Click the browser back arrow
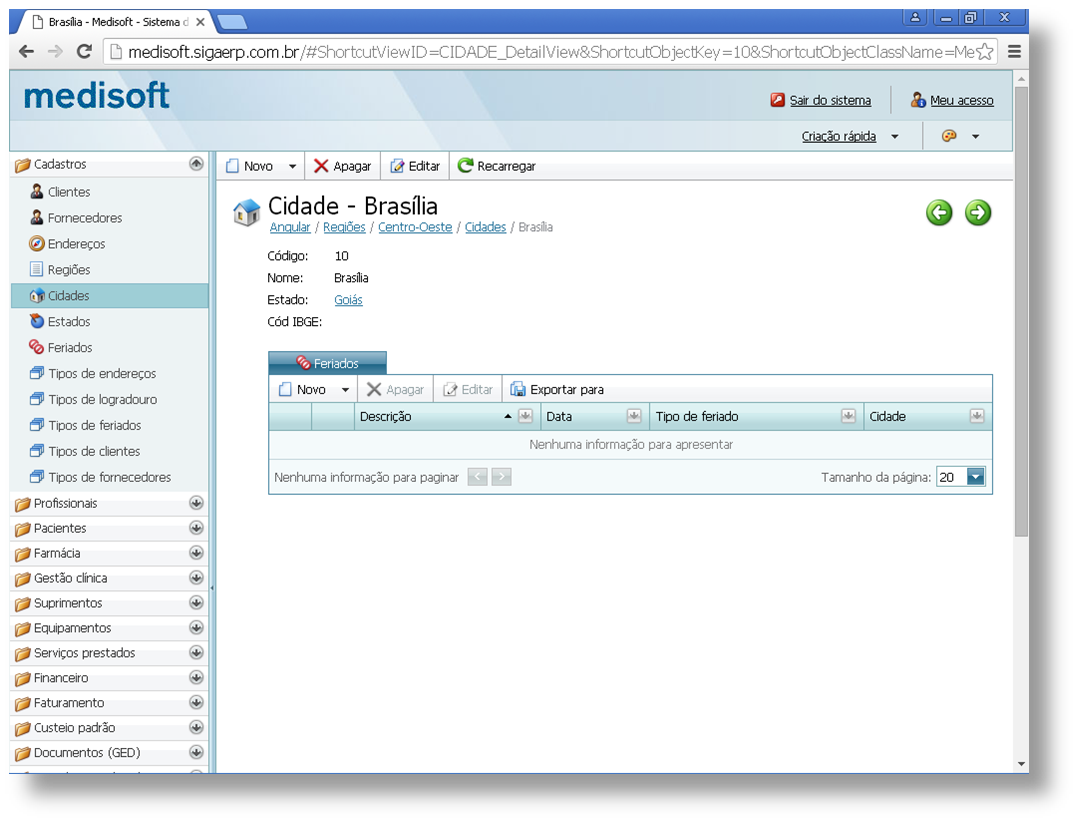Viewport: 1078px width, 823px height. point(26,52)
